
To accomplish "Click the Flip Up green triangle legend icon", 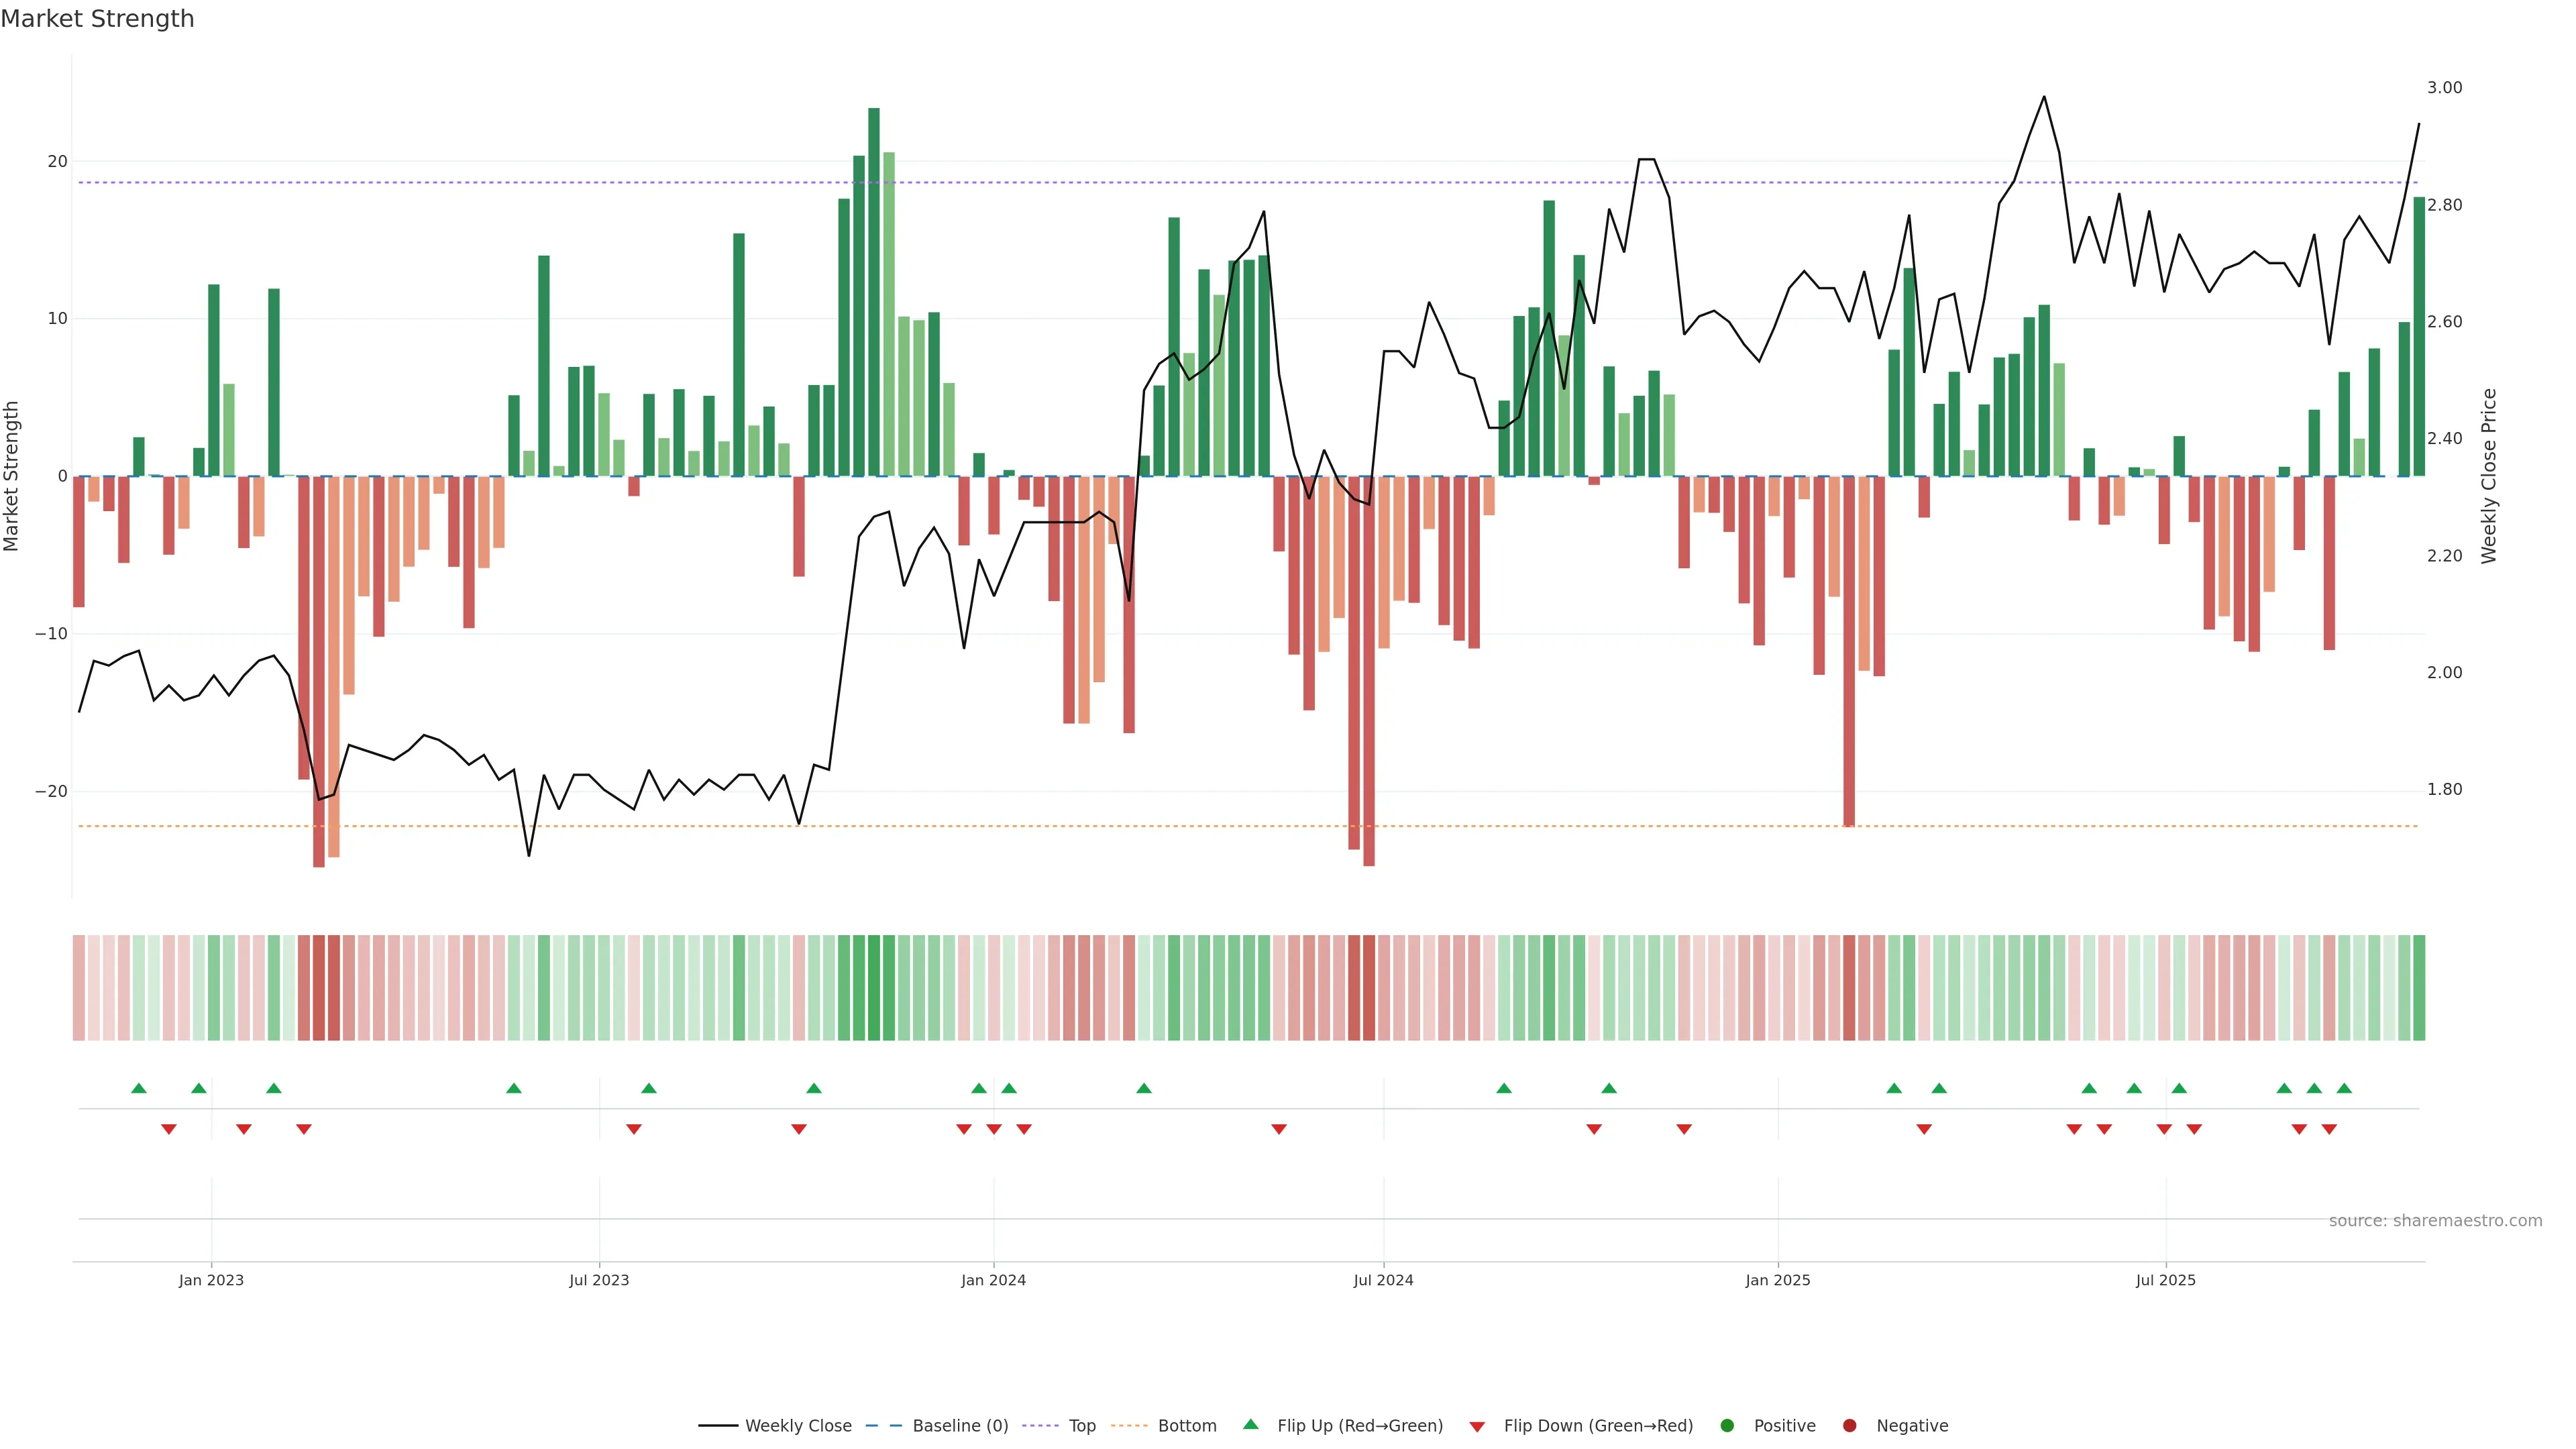I will 1250,1424.
